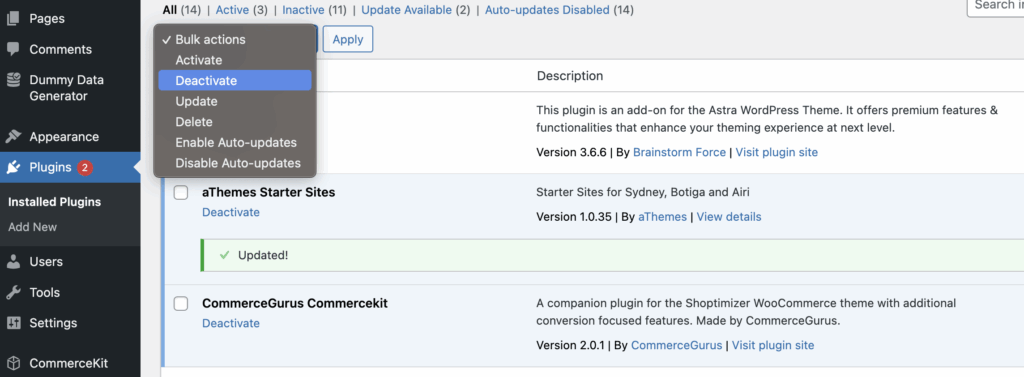Deactivate aThemes Starter Sites plugin
The width and height of the screenshot is (1024, 377).
[x=231, y=212]
